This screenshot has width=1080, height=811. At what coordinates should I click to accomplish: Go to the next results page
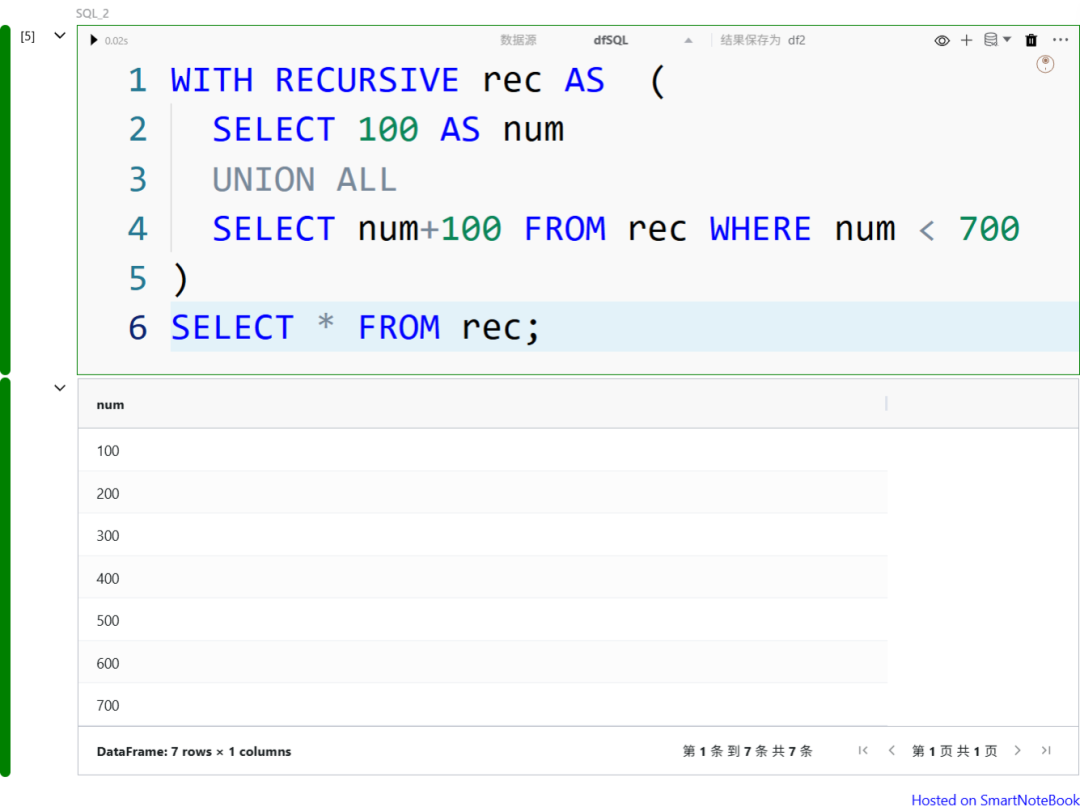(1017, 751)
